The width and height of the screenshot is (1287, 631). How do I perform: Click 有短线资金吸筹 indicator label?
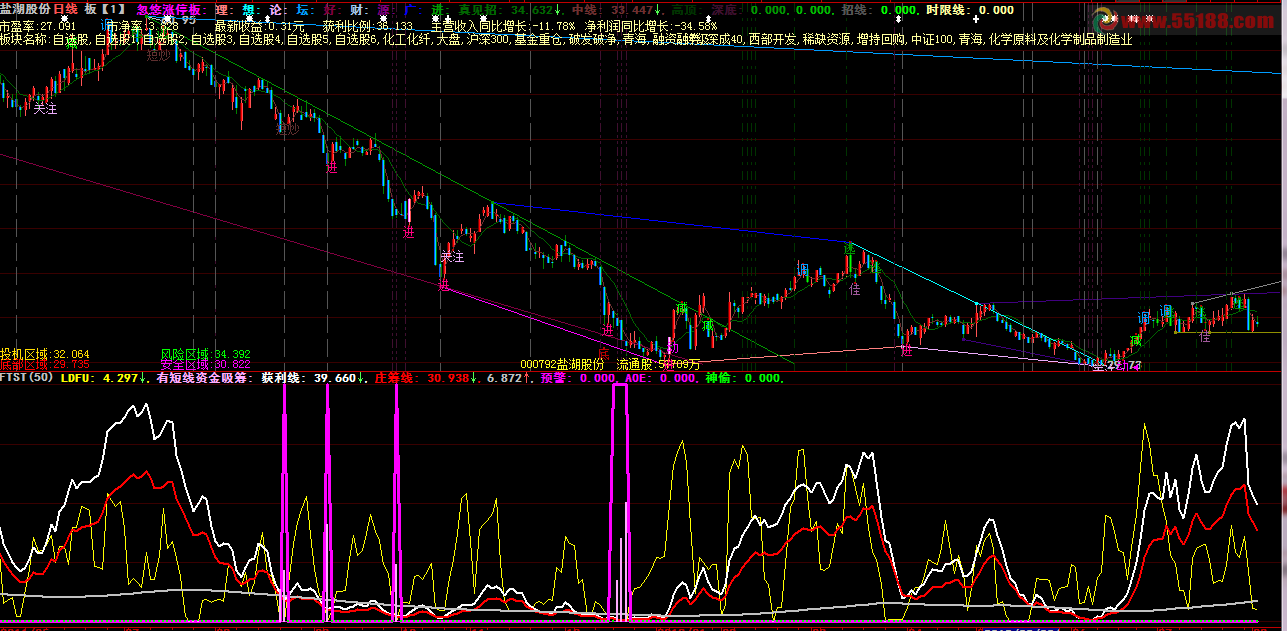point(202,378)
